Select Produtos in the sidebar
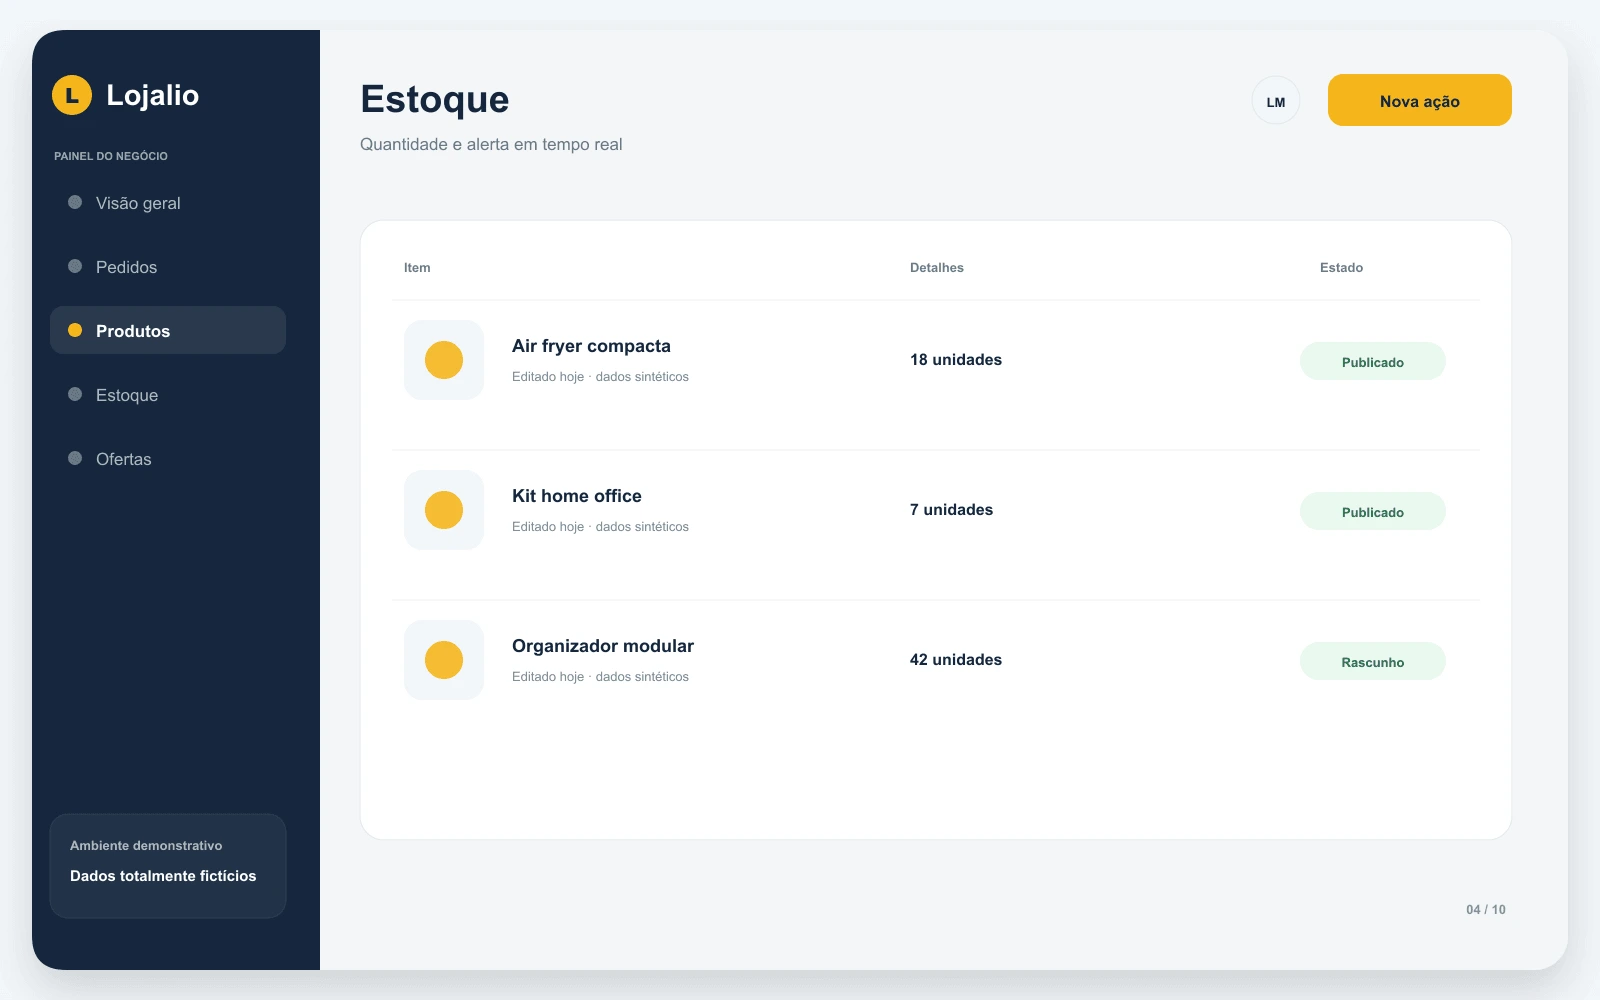The width and height of the screenshot is (1600, 1000). click(168, 331)
